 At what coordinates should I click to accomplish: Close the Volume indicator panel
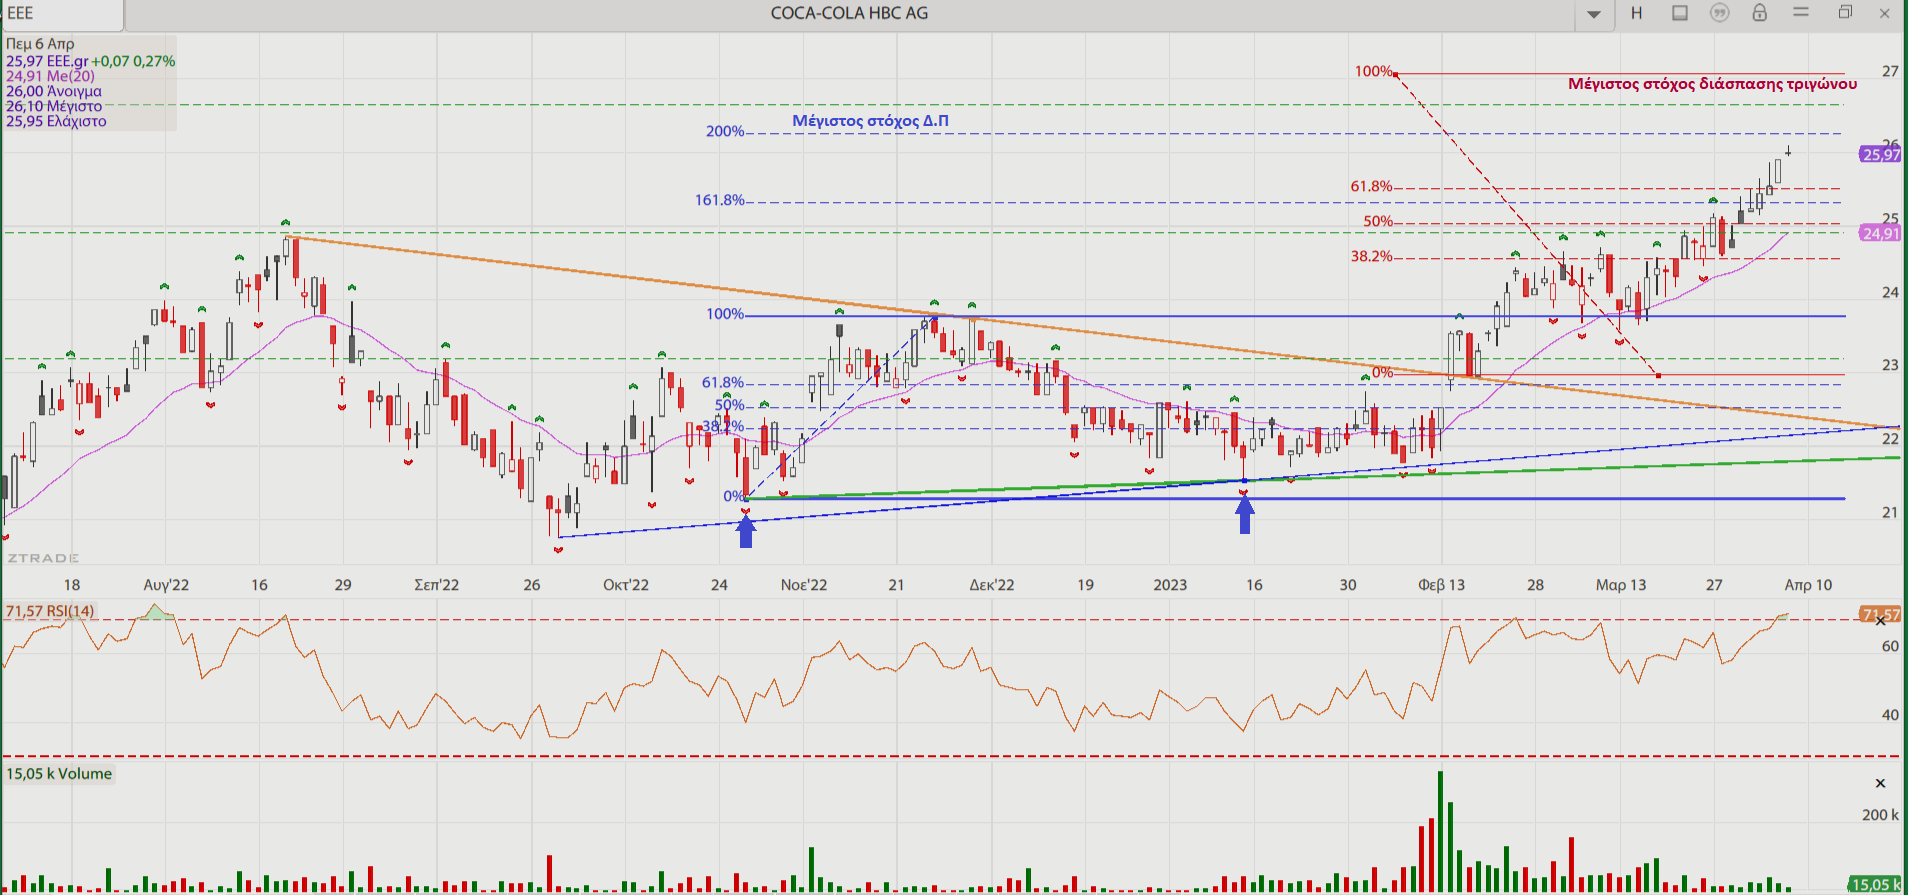pos(1880,783)
